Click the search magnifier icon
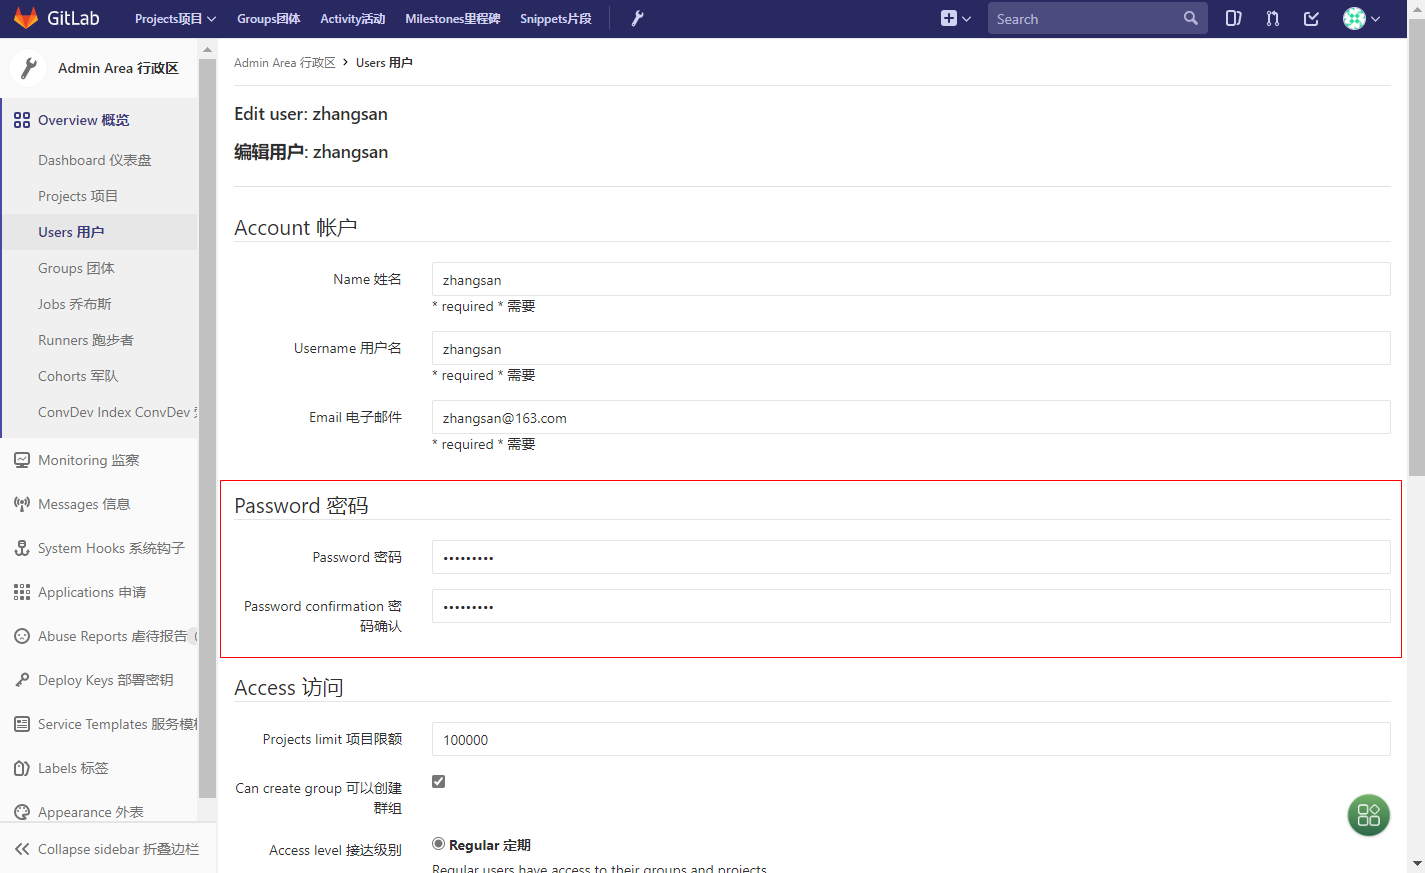Viewport: 1425px width, 873px height. tap(1190, 18)
